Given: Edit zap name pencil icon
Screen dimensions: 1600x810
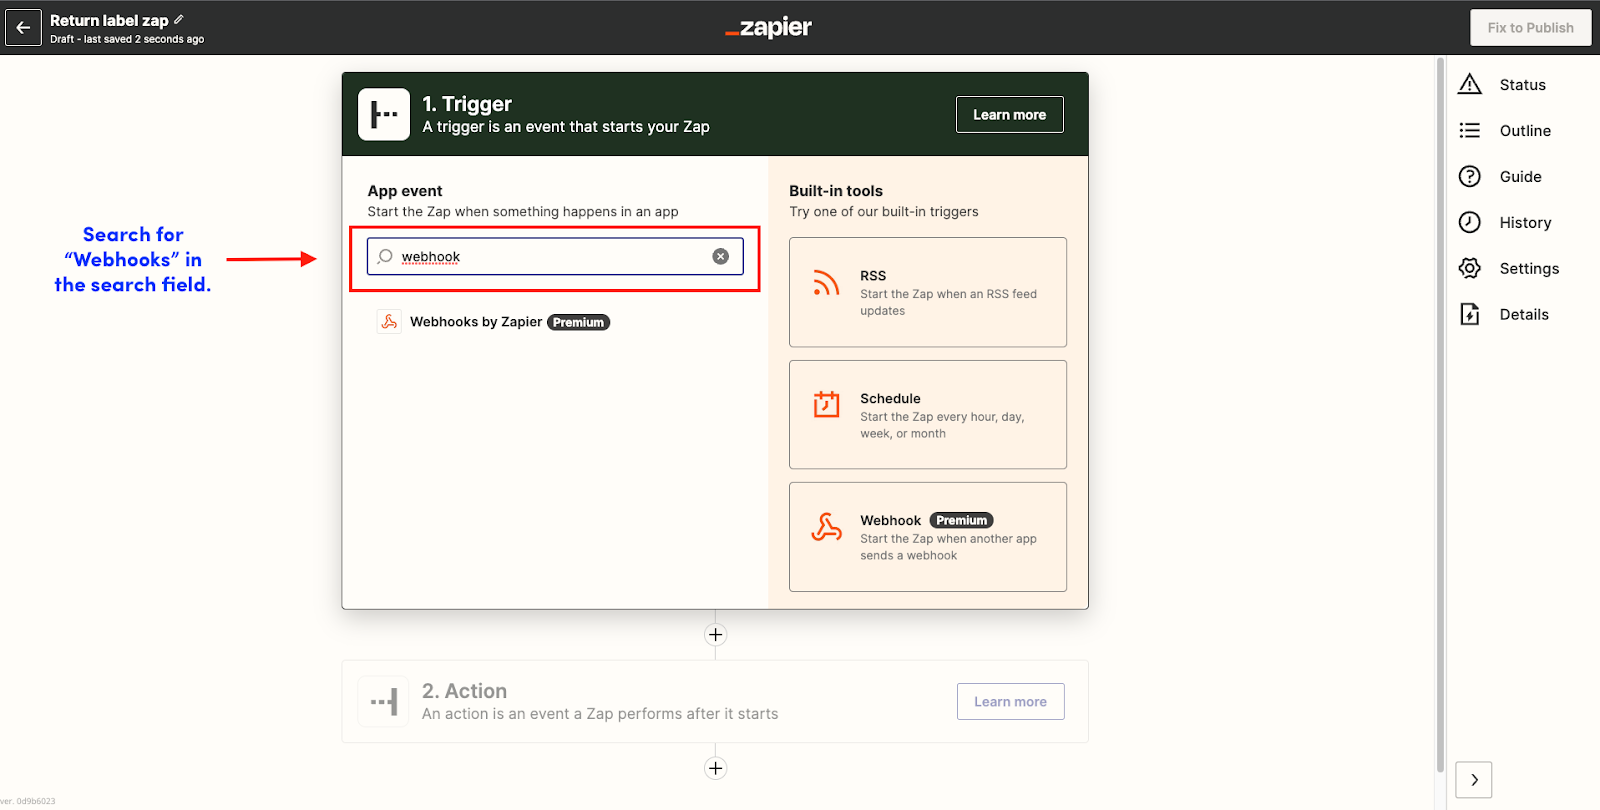Looking at the screenshot, I should [x=179, y=20].
